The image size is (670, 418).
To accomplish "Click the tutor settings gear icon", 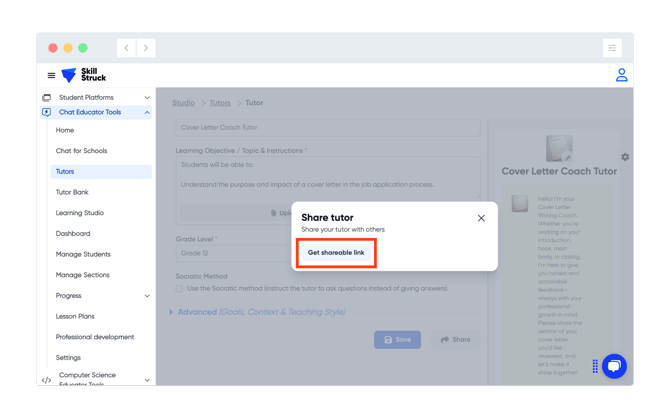I will coord(625,157).
